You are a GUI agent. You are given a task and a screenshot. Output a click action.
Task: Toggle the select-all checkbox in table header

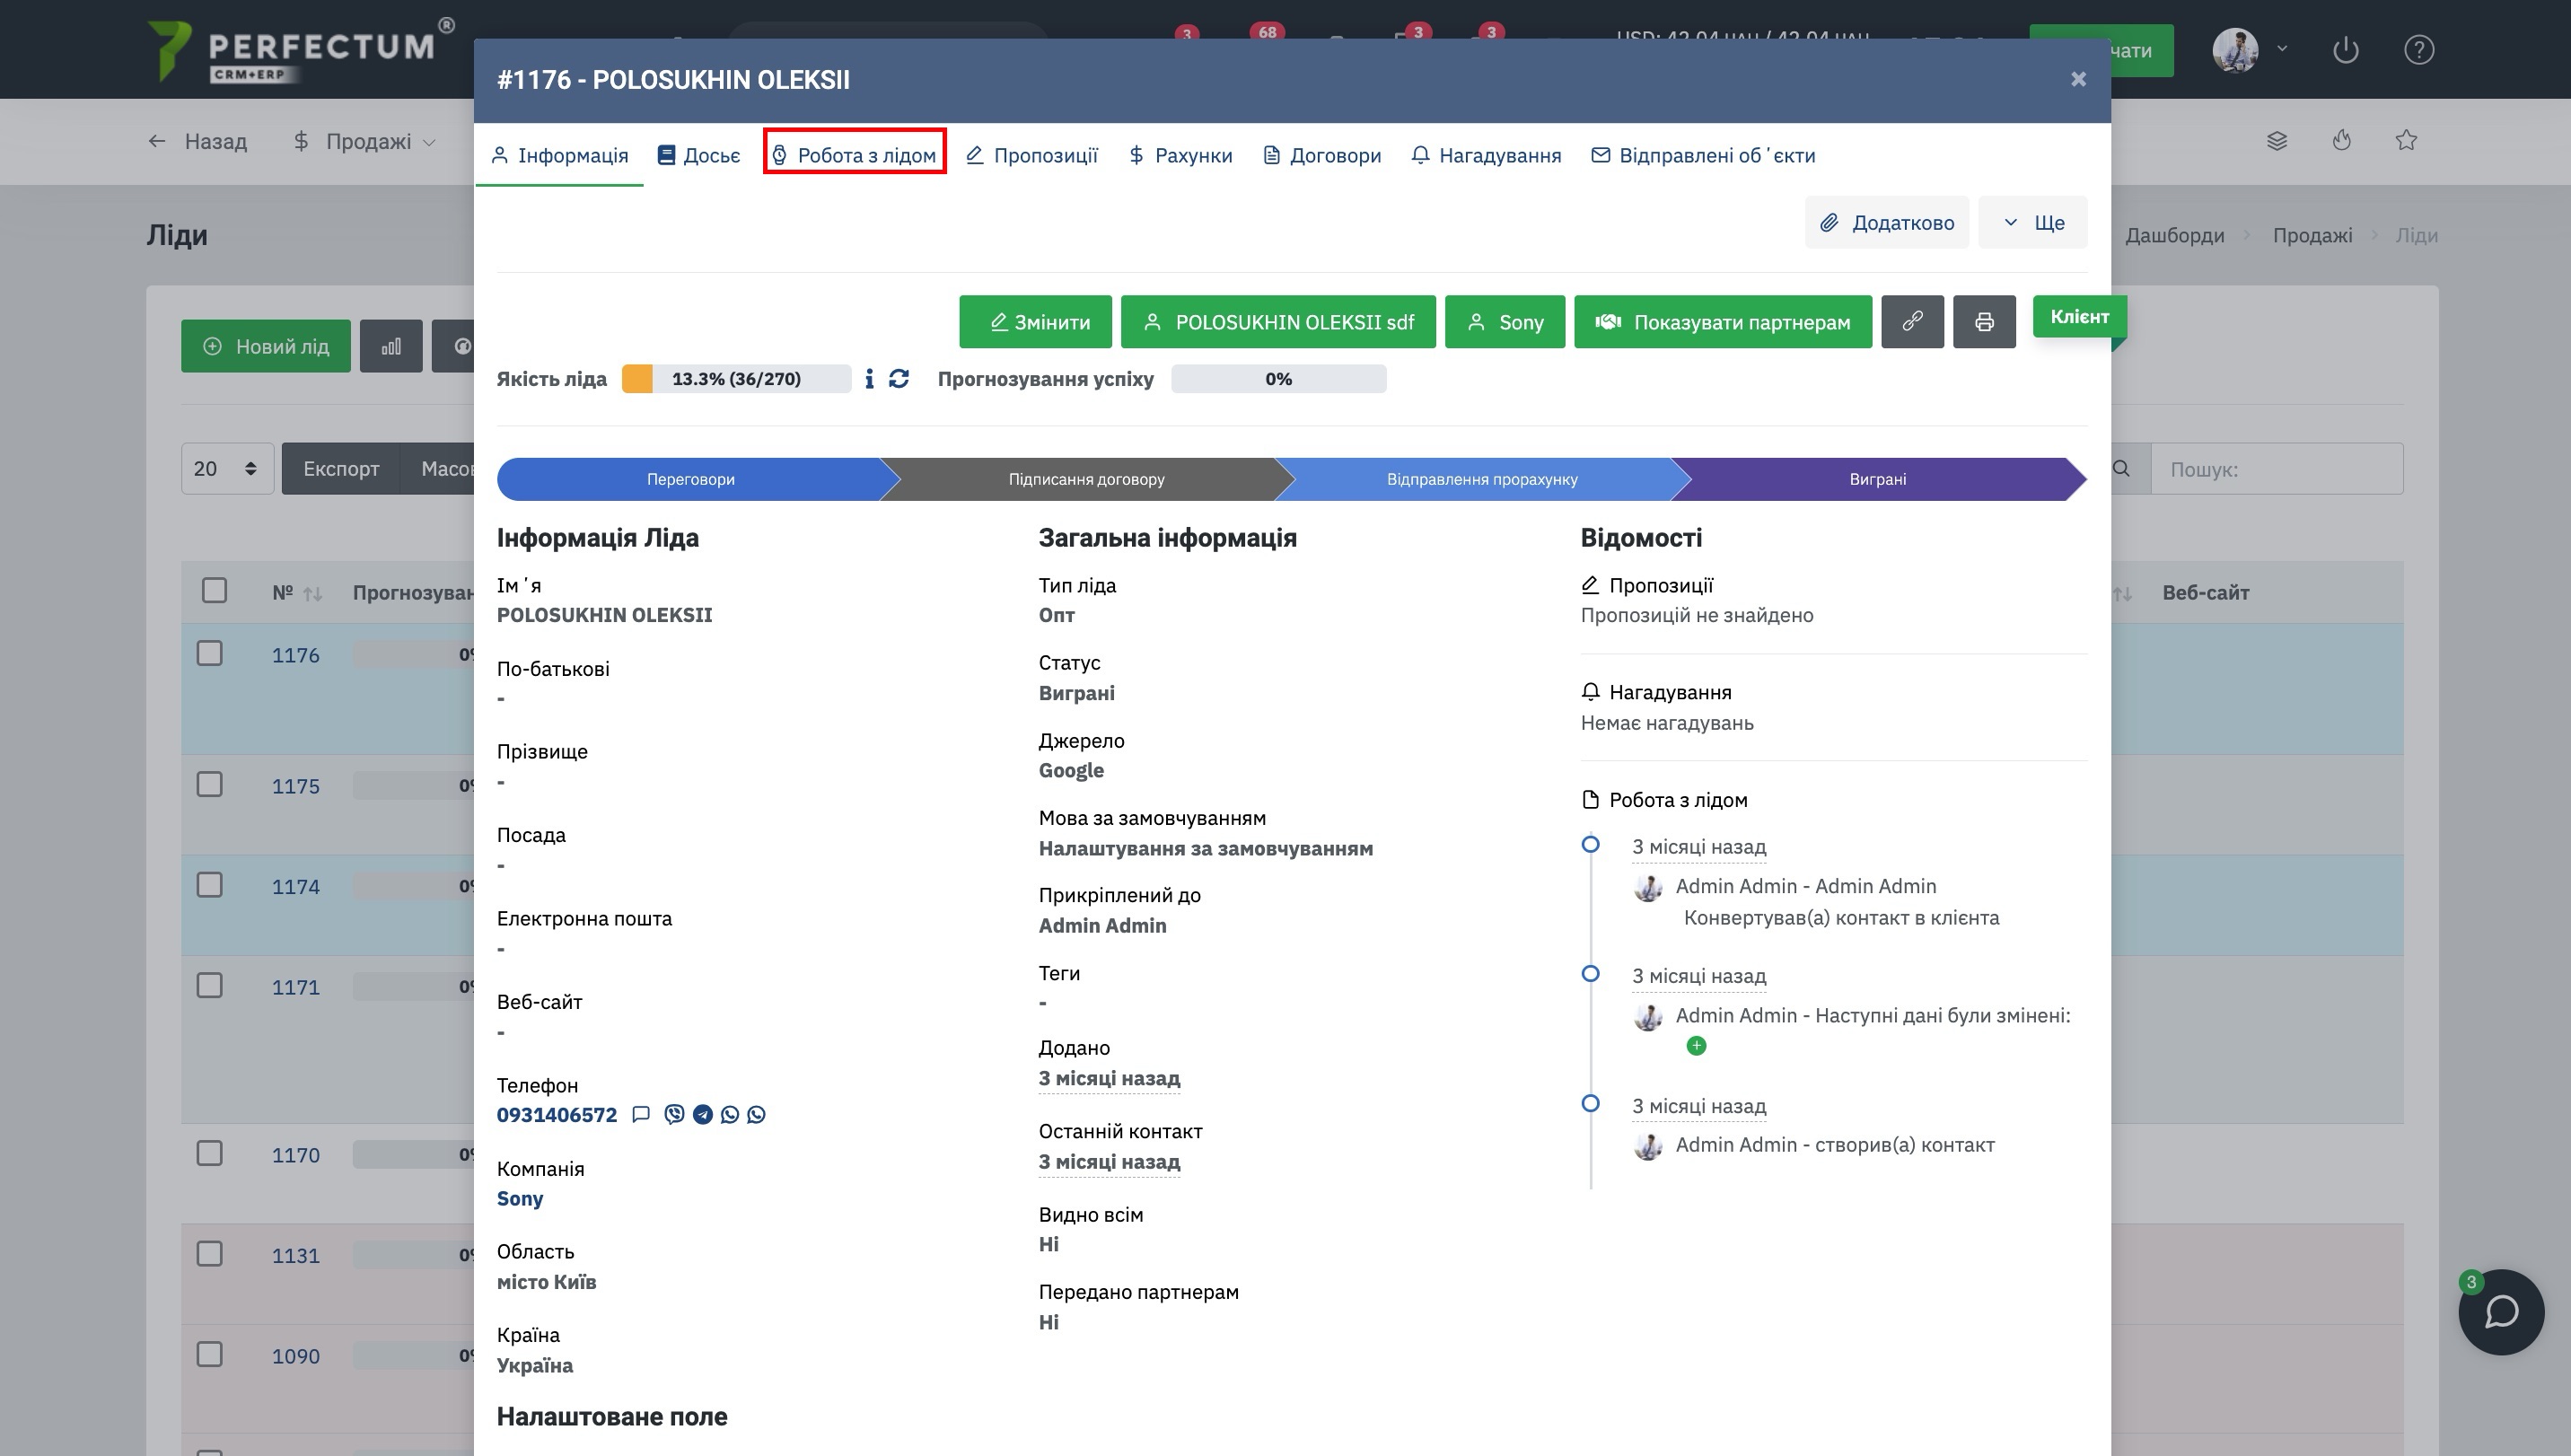pos(214,591)
